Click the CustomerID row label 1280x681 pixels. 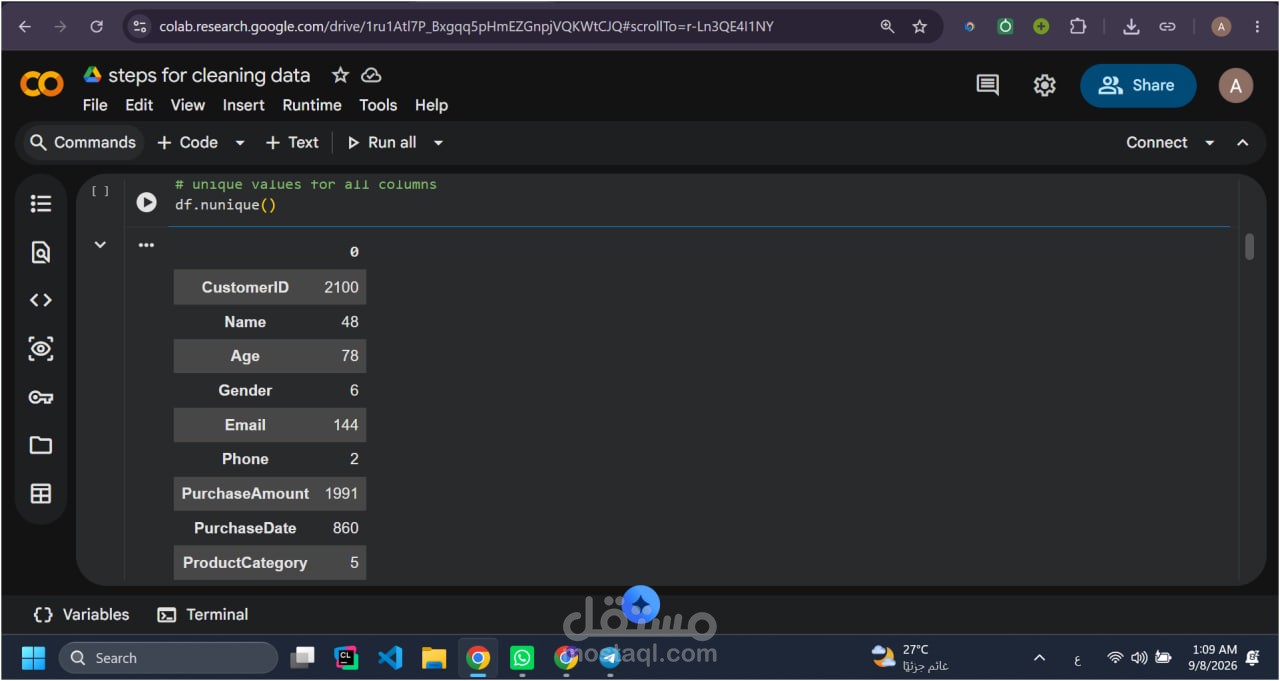pyautogui.click(x=245, y=287)
